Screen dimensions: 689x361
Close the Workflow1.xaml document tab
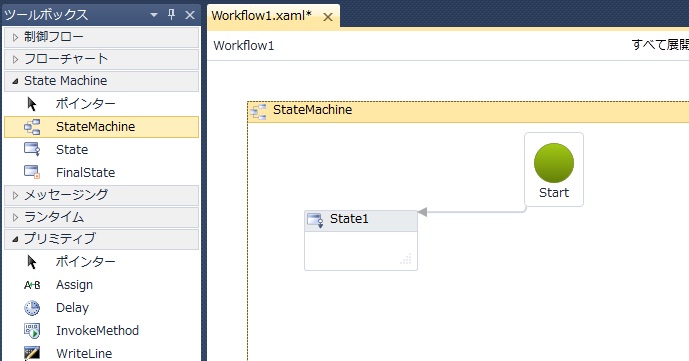coord(328,17)
